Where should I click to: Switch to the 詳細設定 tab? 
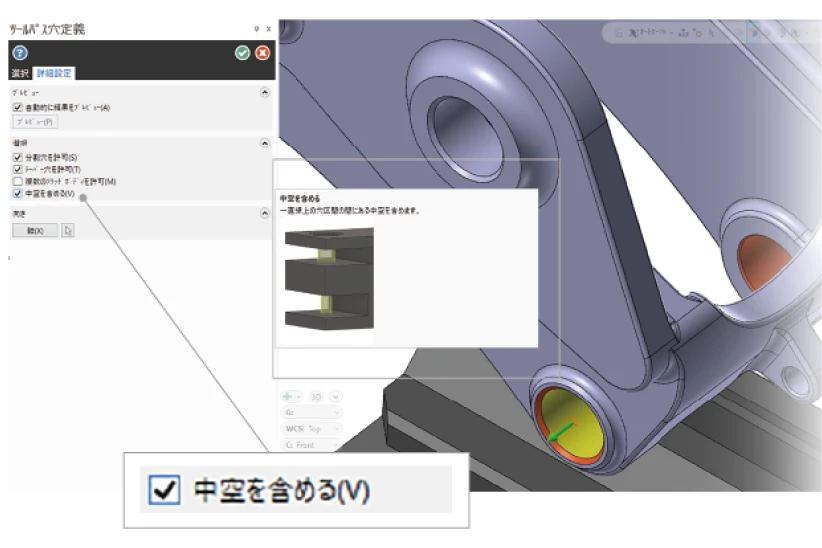pos(54,74)
